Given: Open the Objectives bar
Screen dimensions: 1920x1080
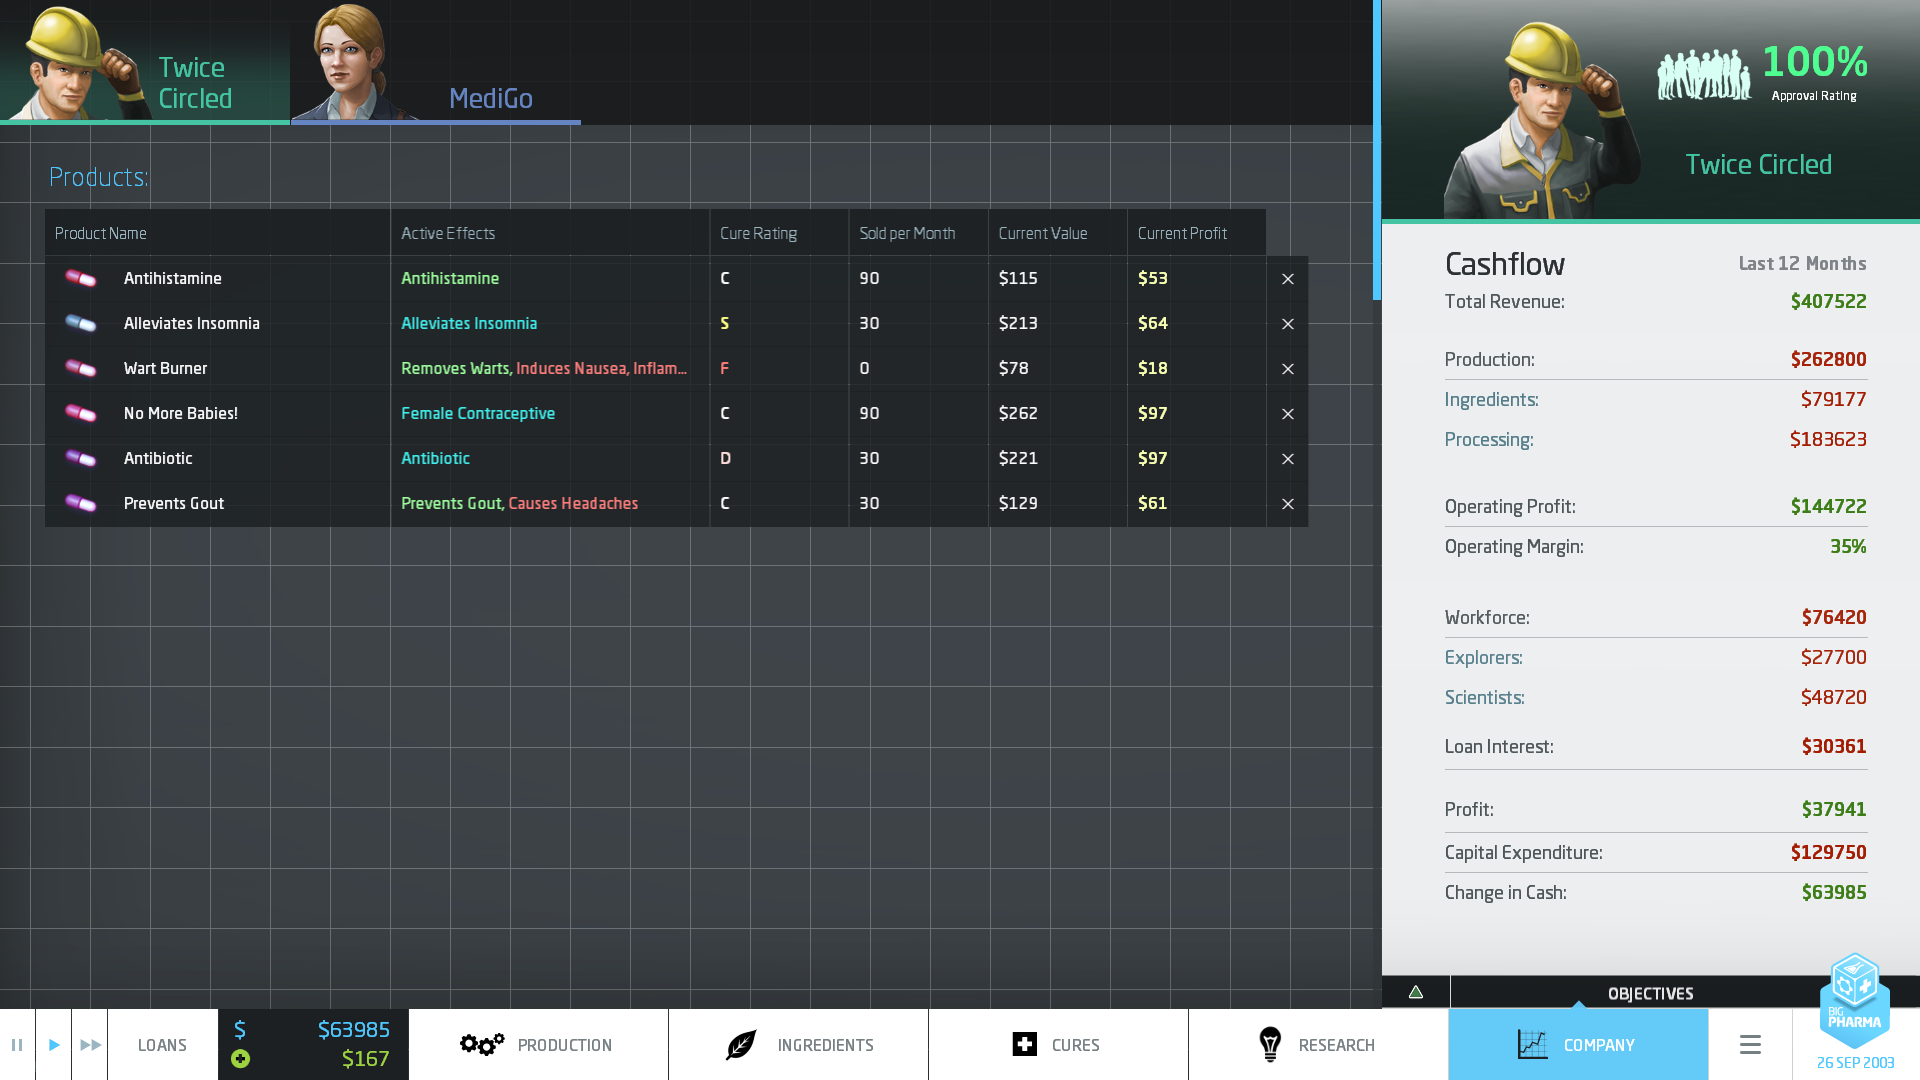Looking at the screenshot, I should click(x=1649, y=993).
